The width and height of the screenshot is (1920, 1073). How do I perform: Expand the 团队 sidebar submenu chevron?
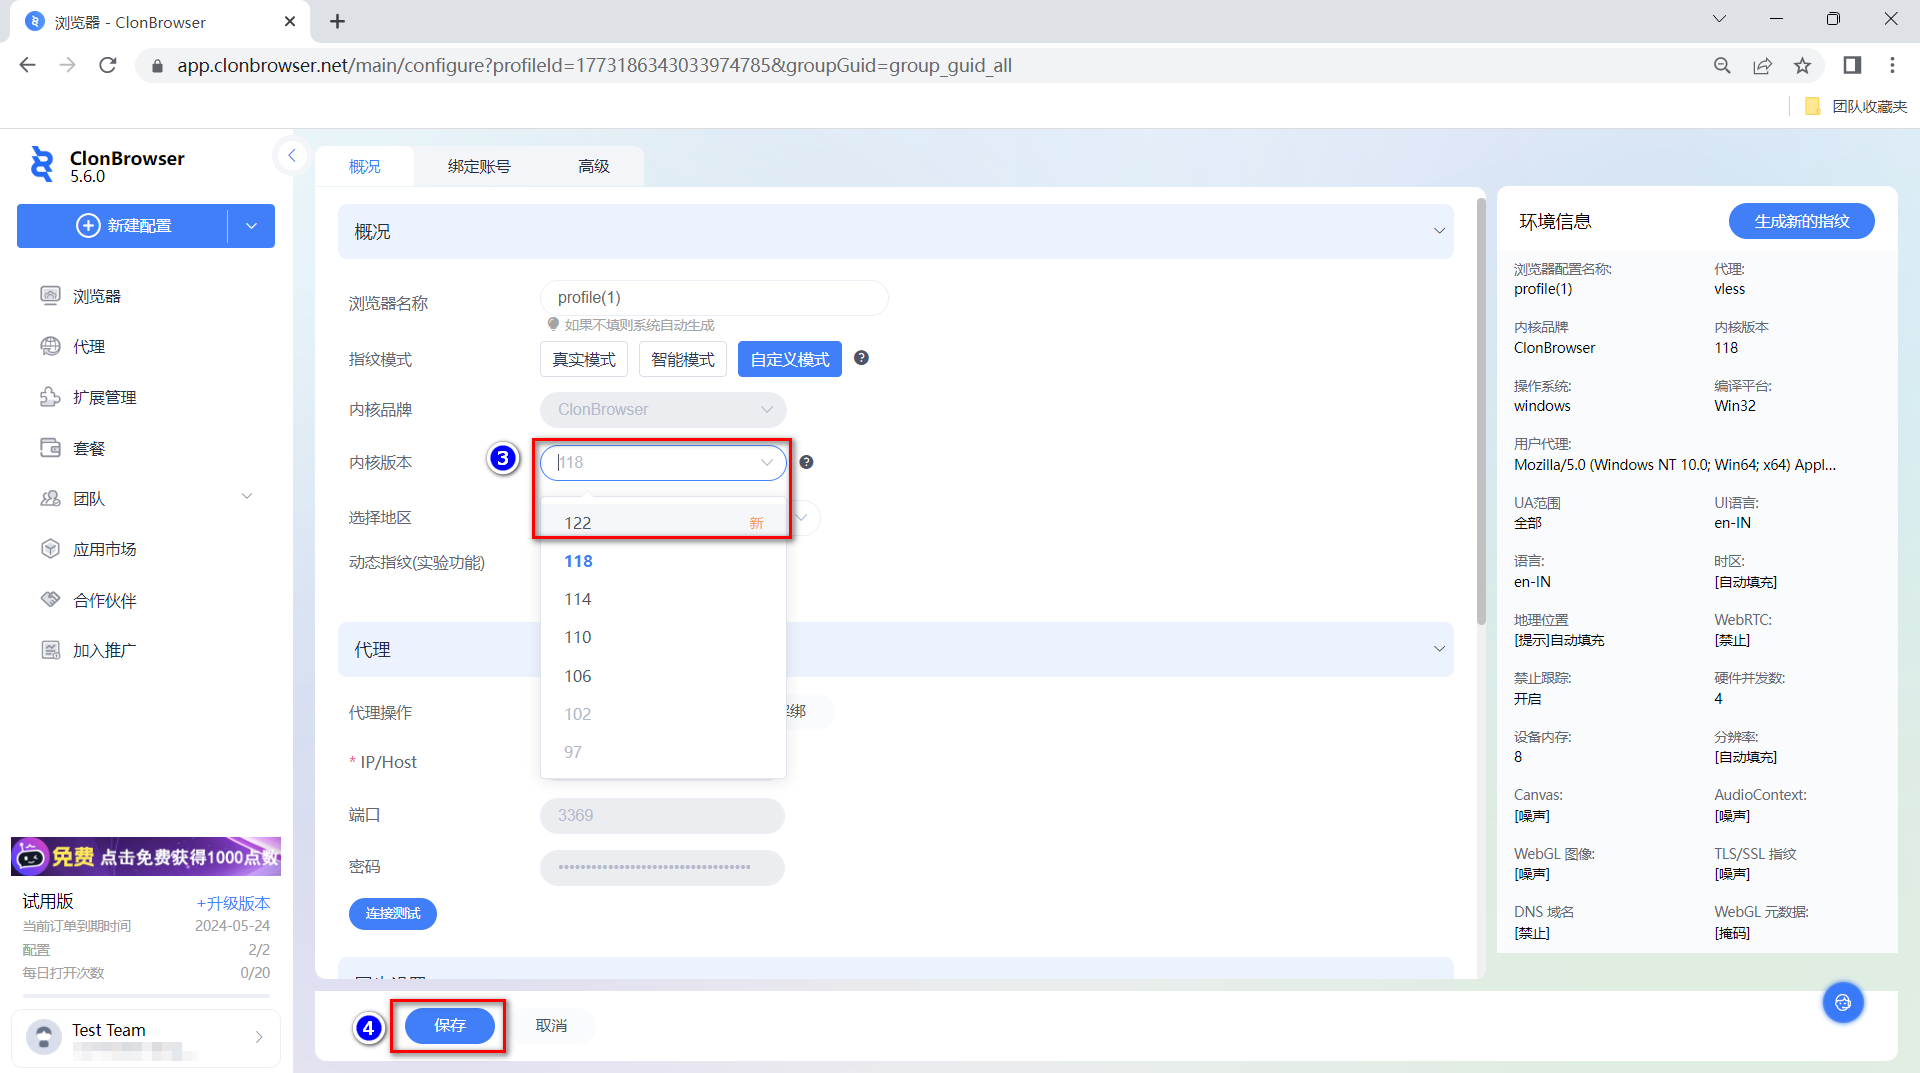247,497
